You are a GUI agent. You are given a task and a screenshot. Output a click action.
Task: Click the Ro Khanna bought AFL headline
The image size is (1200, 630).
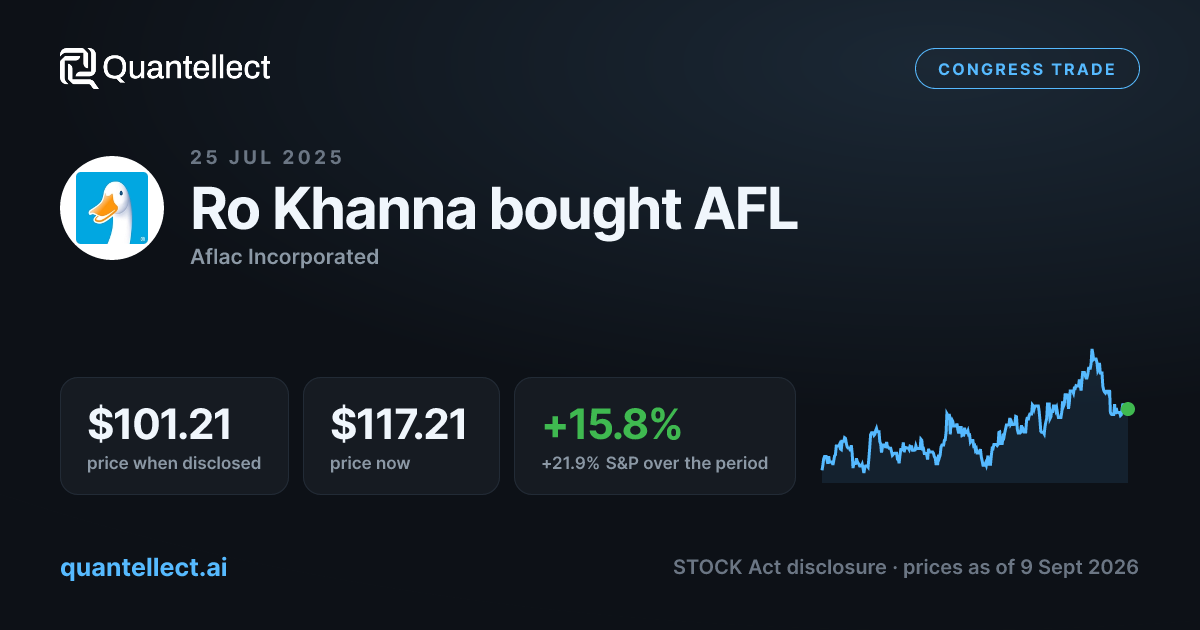[x=494, y=209]
